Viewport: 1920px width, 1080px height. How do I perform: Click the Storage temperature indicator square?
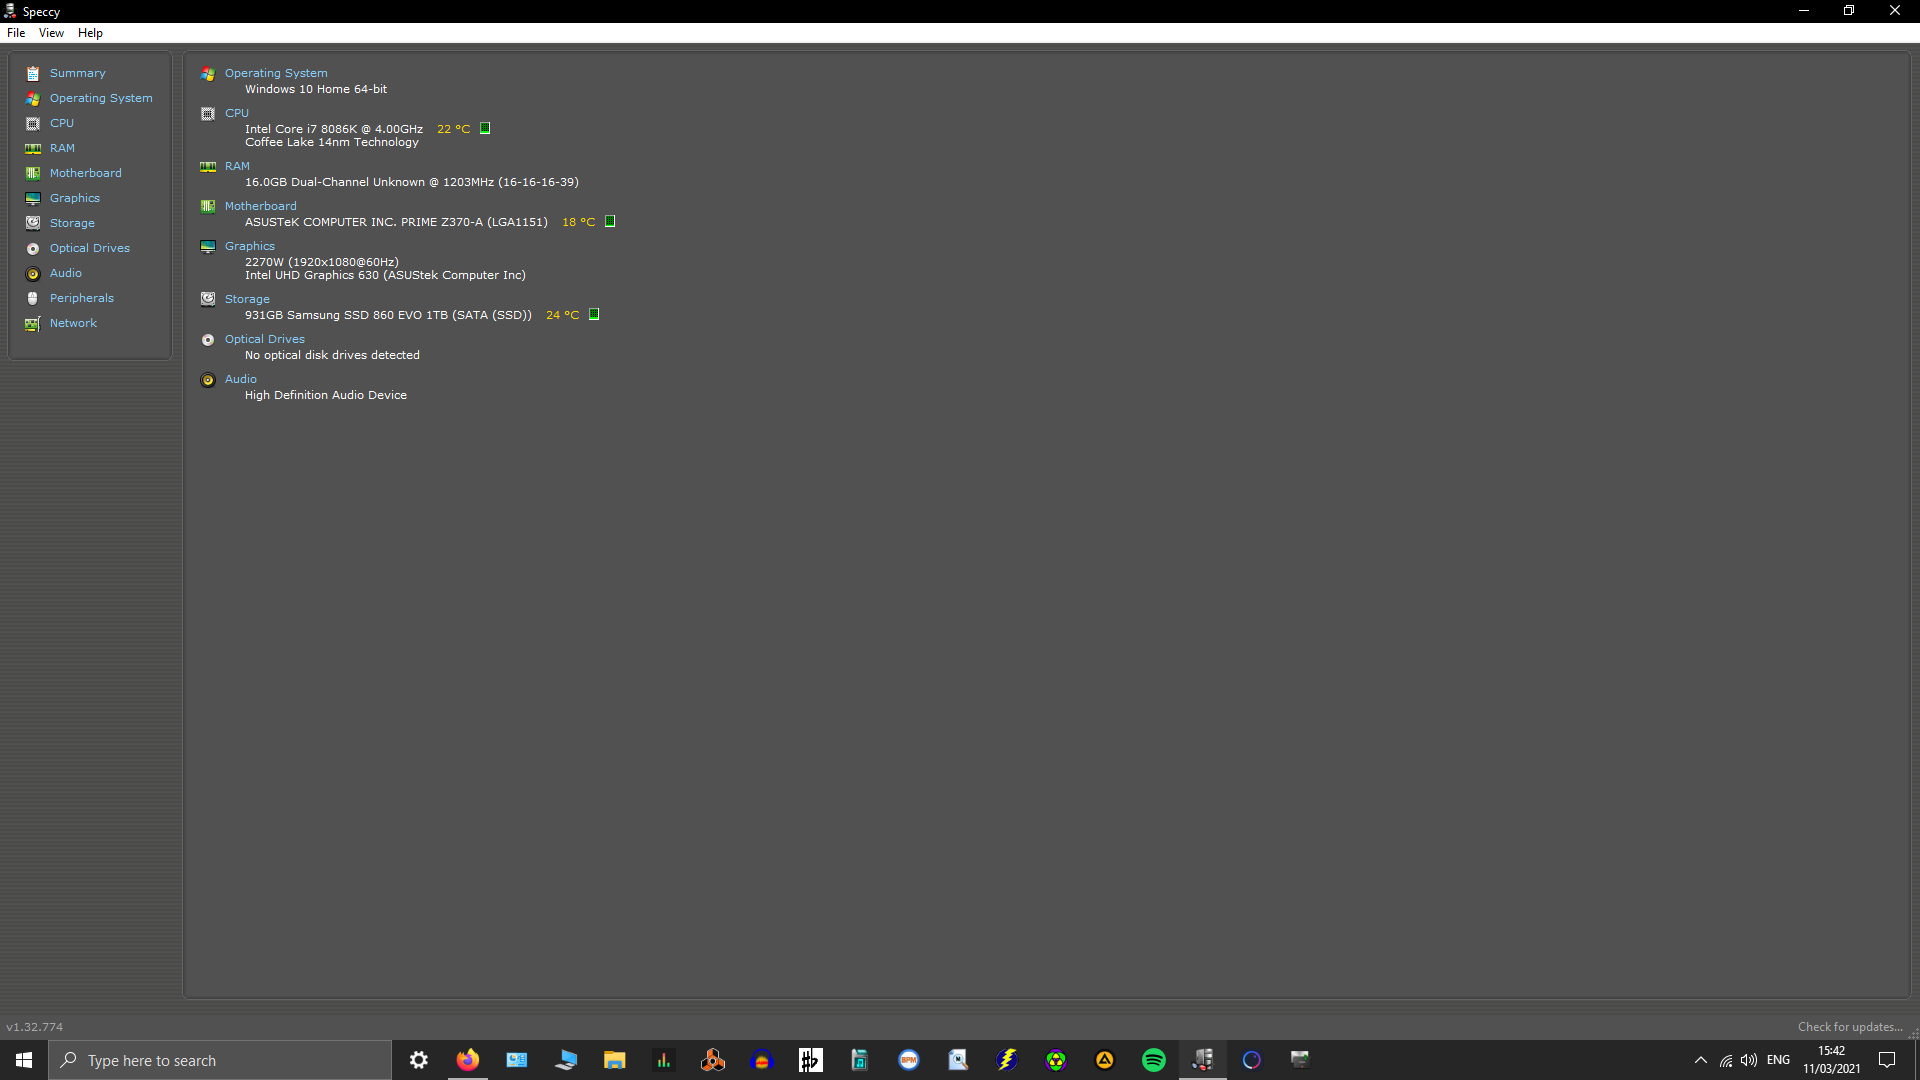(x=594, y=314)
